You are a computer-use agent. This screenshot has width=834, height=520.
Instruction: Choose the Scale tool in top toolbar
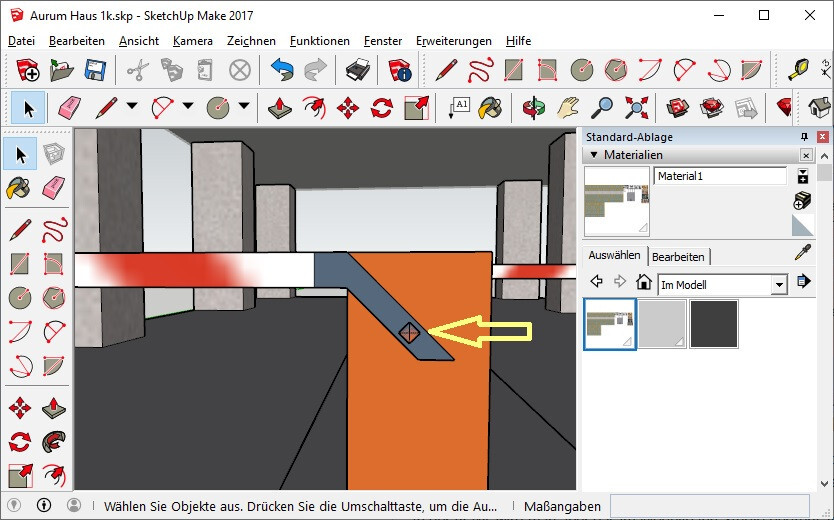pos(416,108)
